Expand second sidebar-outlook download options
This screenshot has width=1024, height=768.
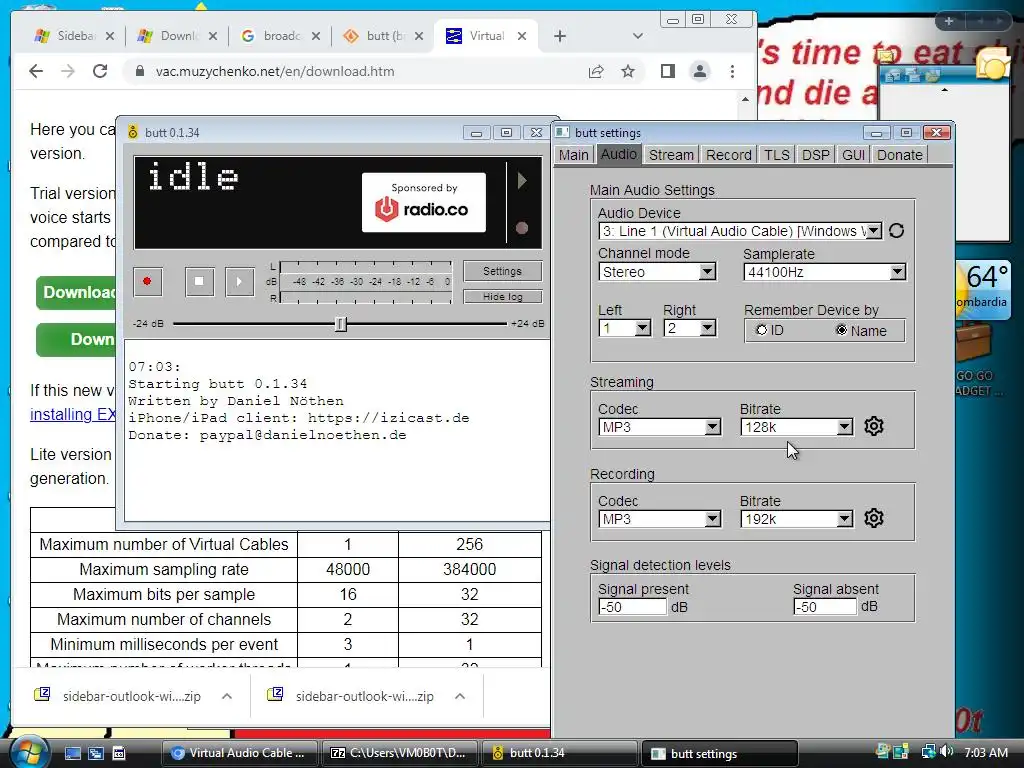pyautogui.click(x=460, y=696)
